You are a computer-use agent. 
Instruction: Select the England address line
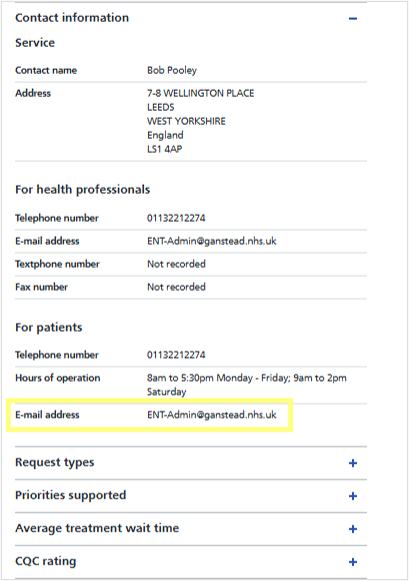point(165,135)
